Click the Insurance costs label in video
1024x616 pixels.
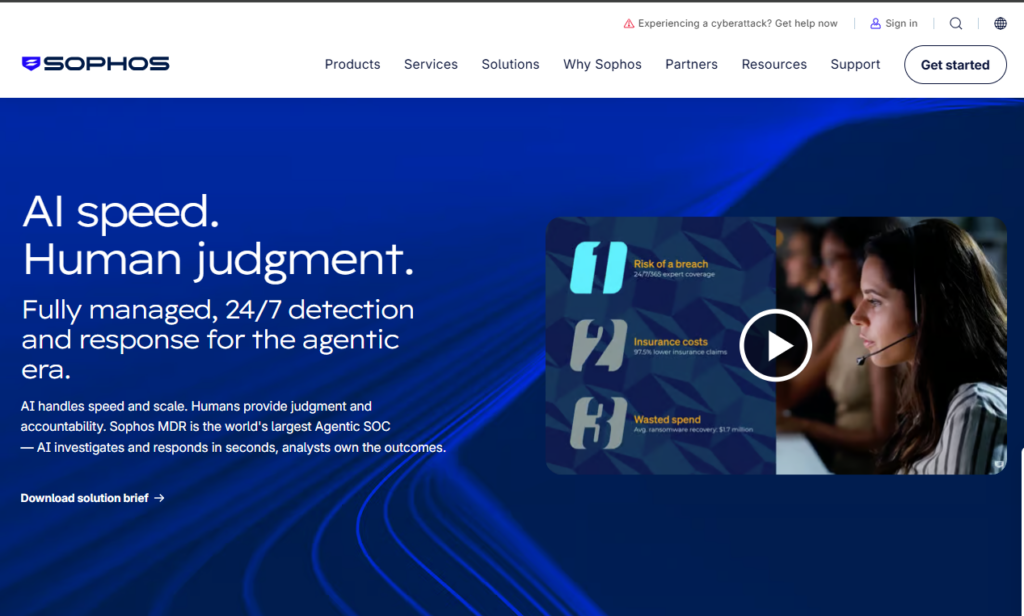point(671,342)
